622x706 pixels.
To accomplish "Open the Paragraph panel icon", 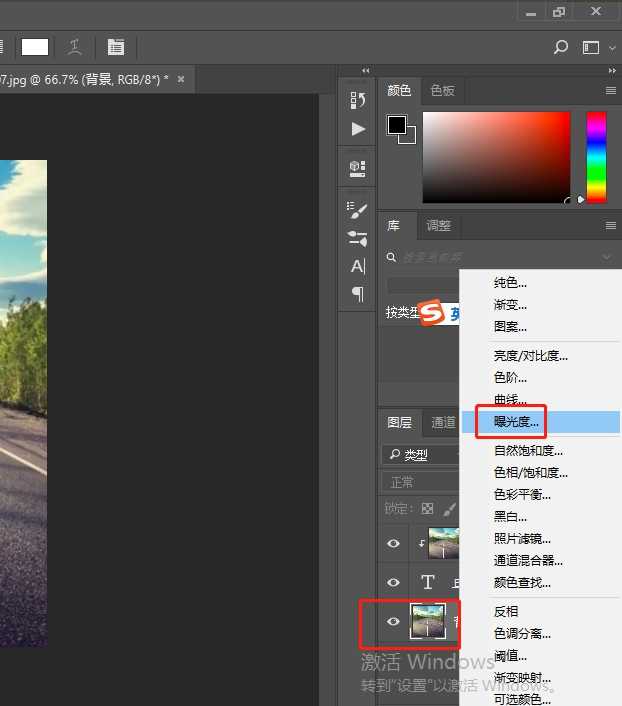I will click(x=357, y=294).
